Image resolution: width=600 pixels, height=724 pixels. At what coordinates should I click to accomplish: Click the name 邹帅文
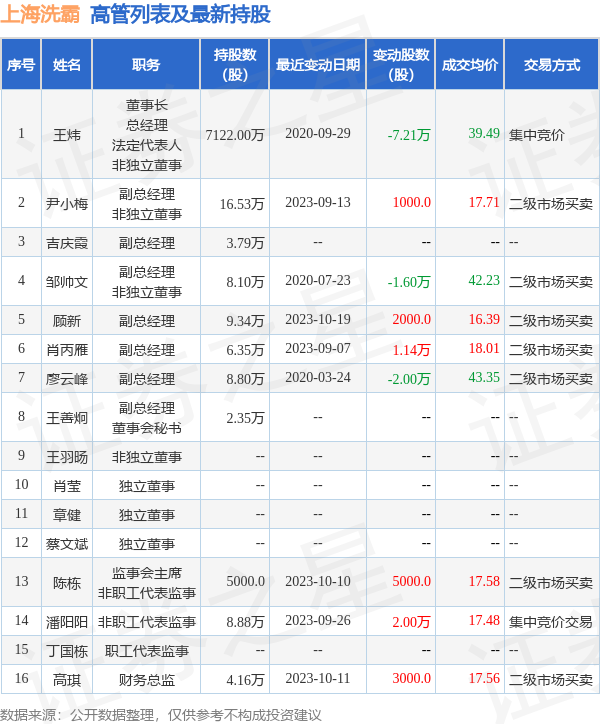pos(67,282)
